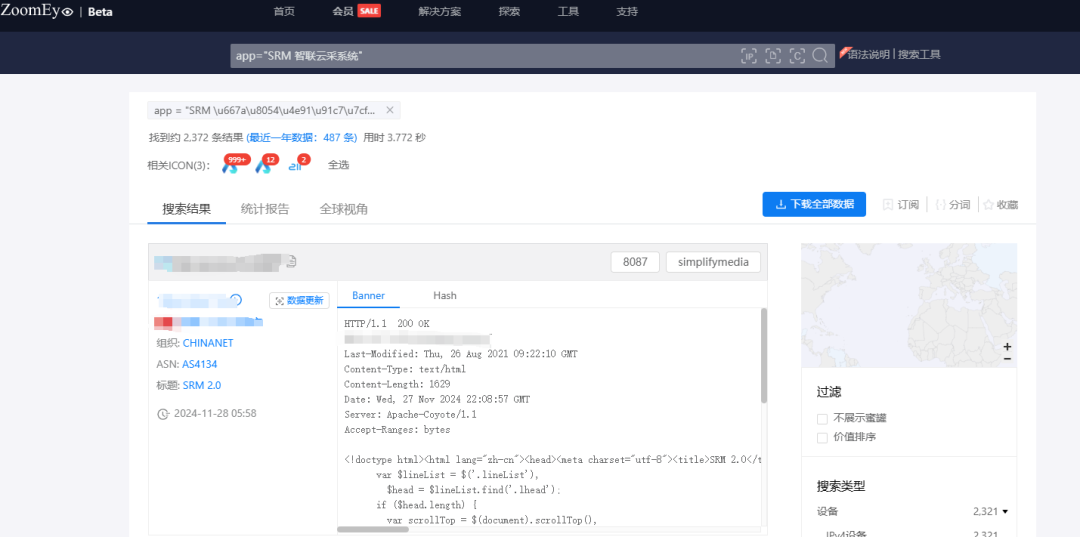
Task: Open the ZoomEye logo homepage
Action: [x=37, y=11]
